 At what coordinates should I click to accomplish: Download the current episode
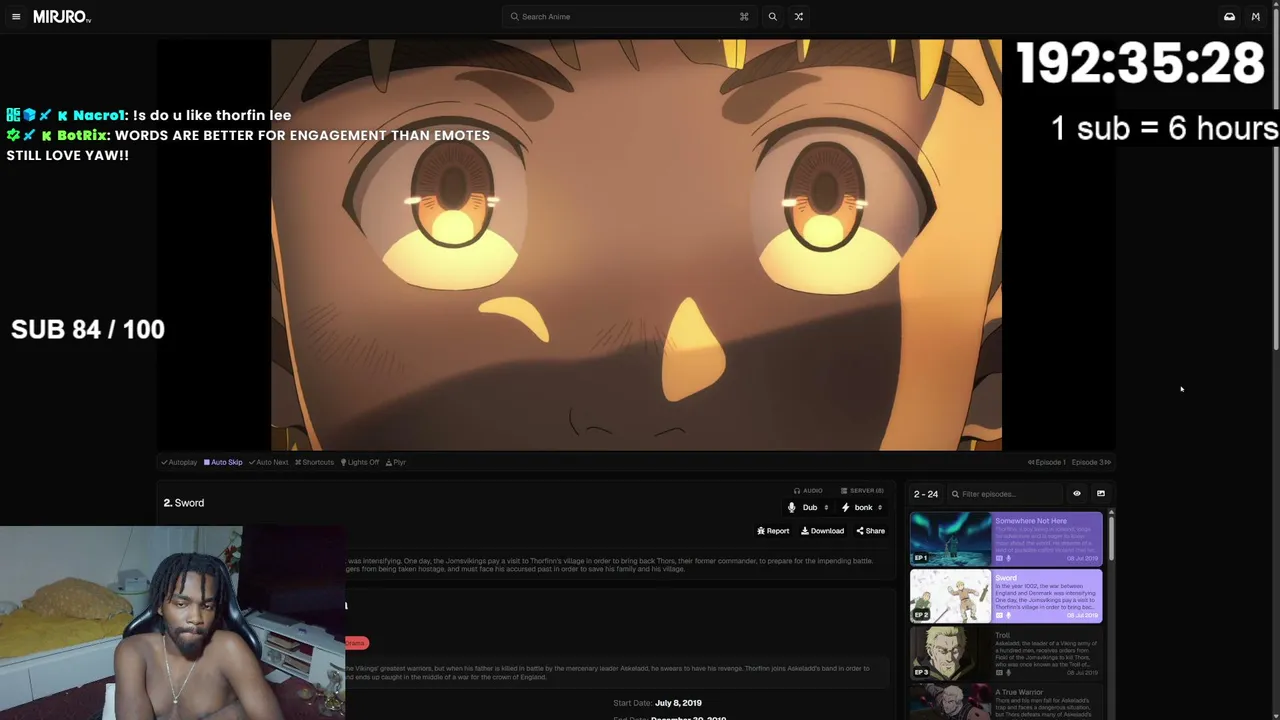point(822,531)
